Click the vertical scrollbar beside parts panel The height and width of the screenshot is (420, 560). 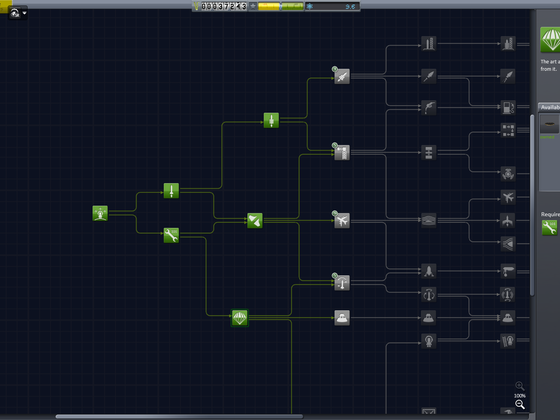click(532, 205)
